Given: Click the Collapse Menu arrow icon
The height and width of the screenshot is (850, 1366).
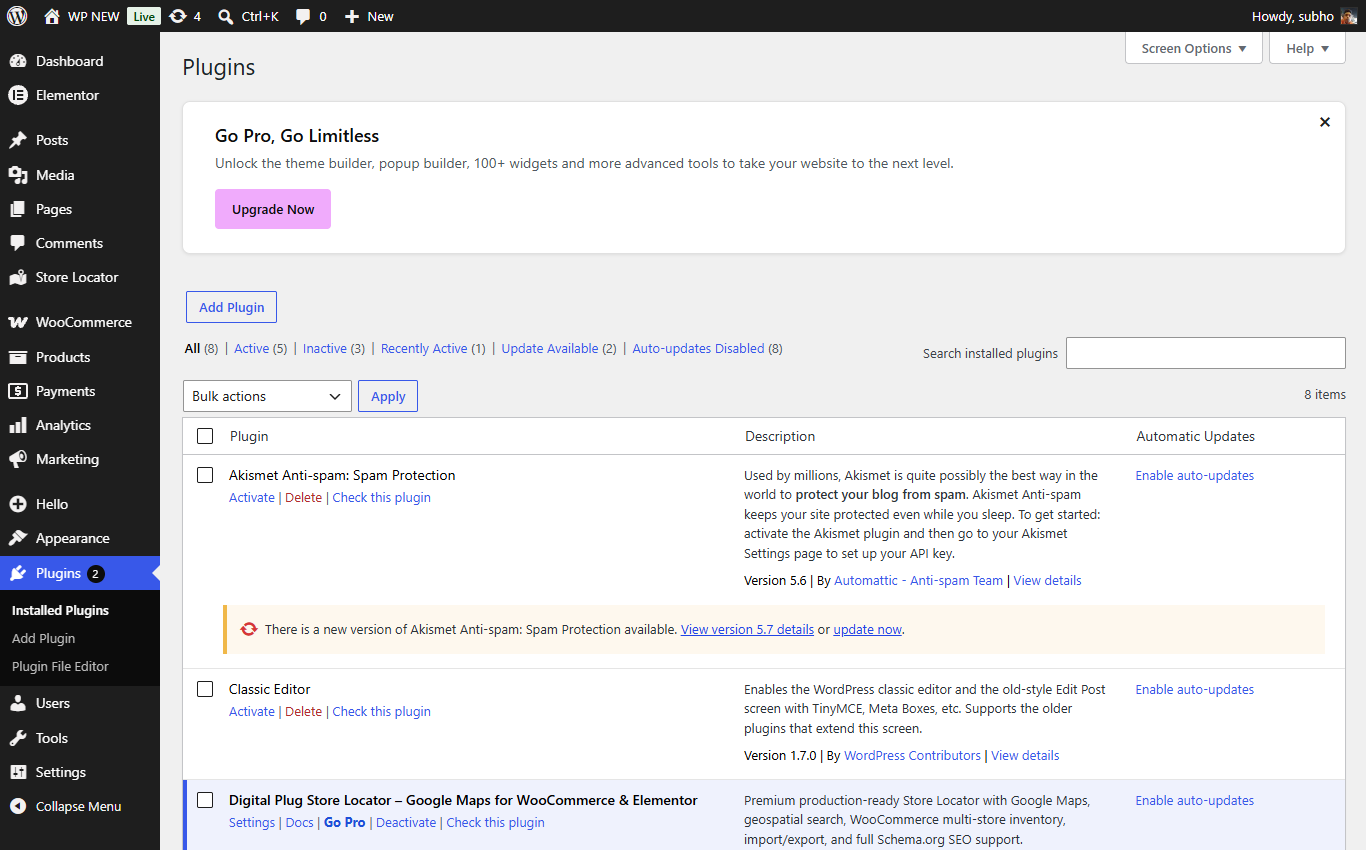Looking at the screenshot, I should pos(17,806).
